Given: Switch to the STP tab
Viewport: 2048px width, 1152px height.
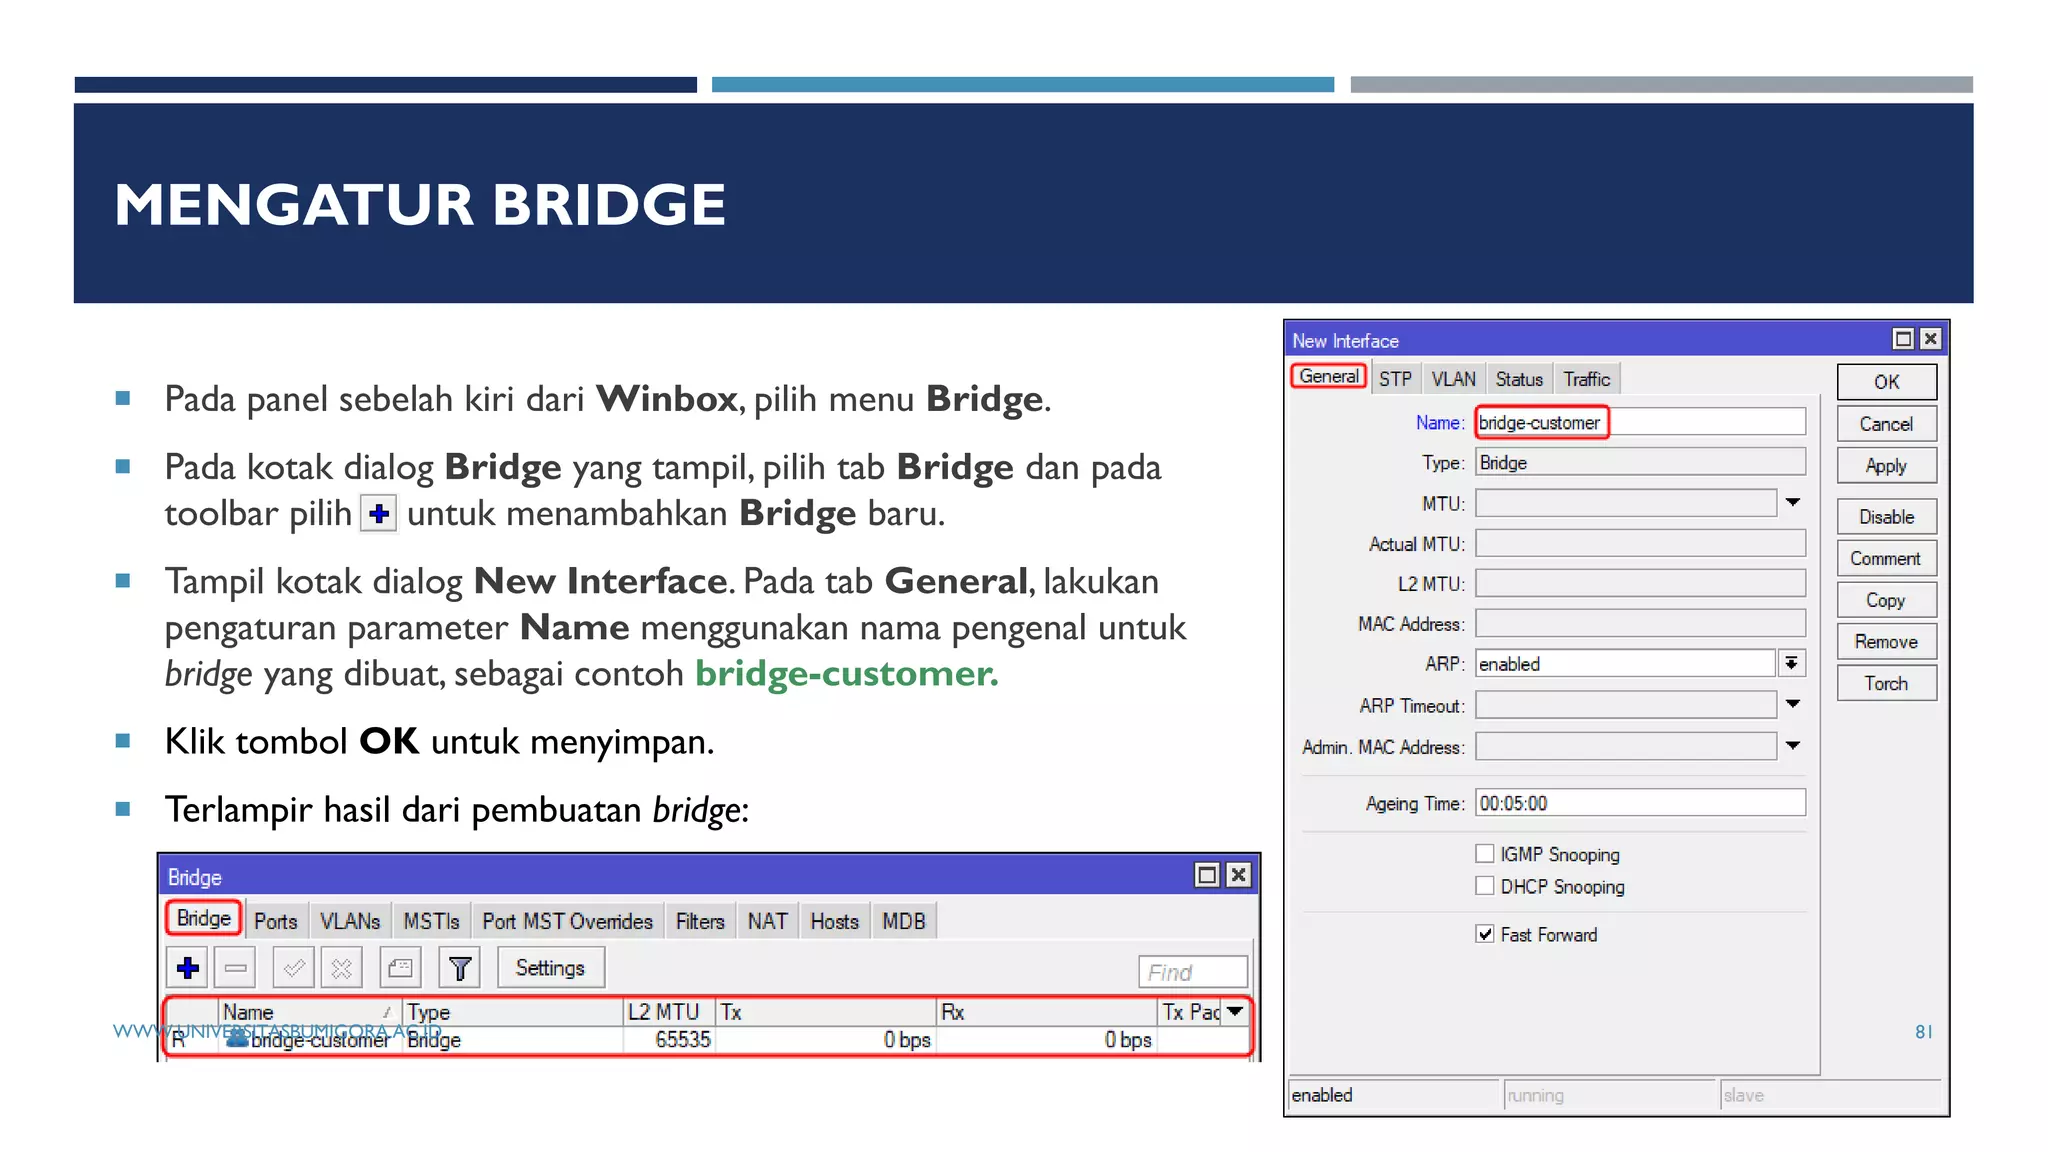Looking at the screenshot, I should click(x=1395, y=379).
